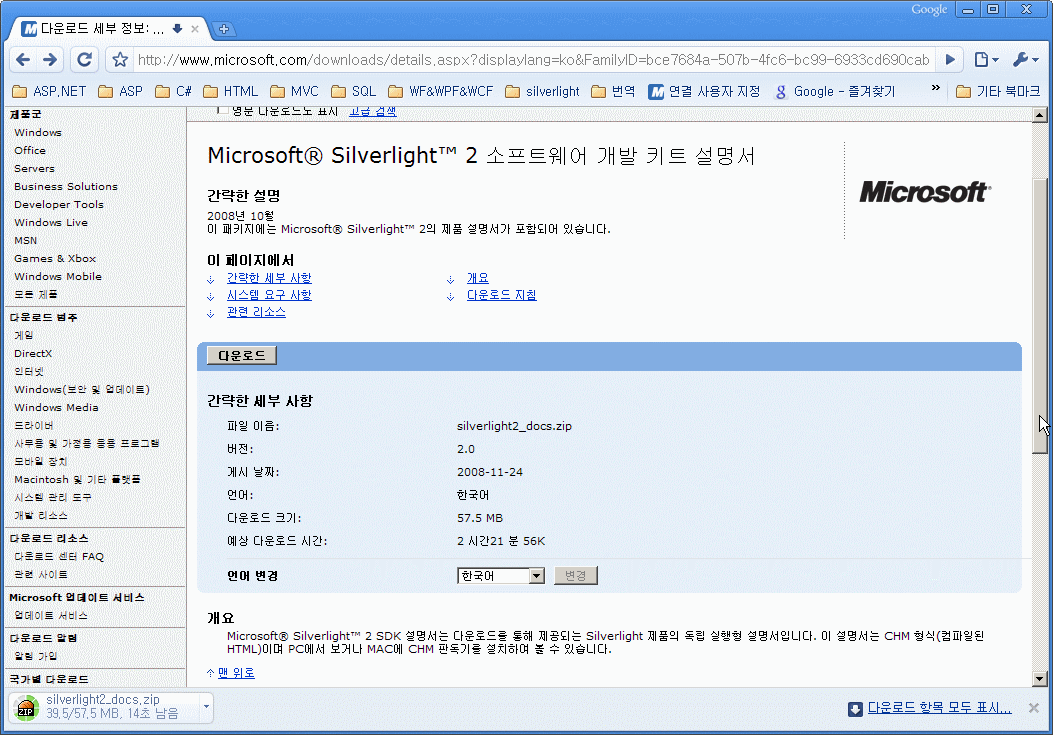
Task: Open Servers in the product sidebar
Action: point(34,169)
